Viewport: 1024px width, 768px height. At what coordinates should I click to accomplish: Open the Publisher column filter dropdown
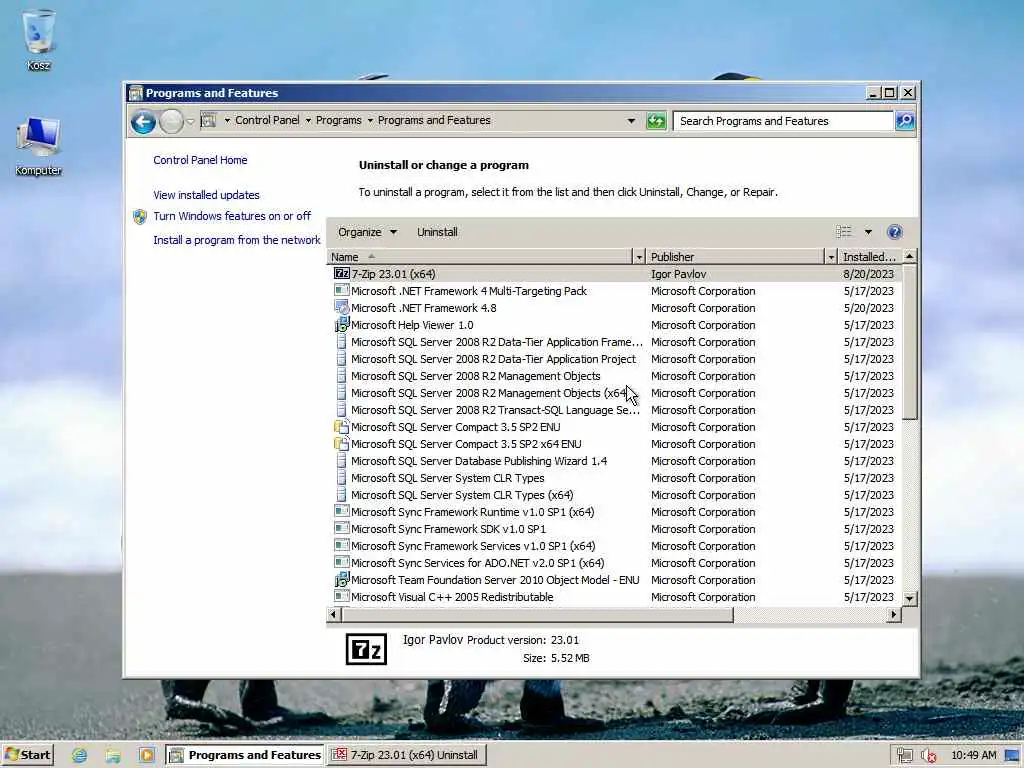pyautogui.click(x=831, y=257)
